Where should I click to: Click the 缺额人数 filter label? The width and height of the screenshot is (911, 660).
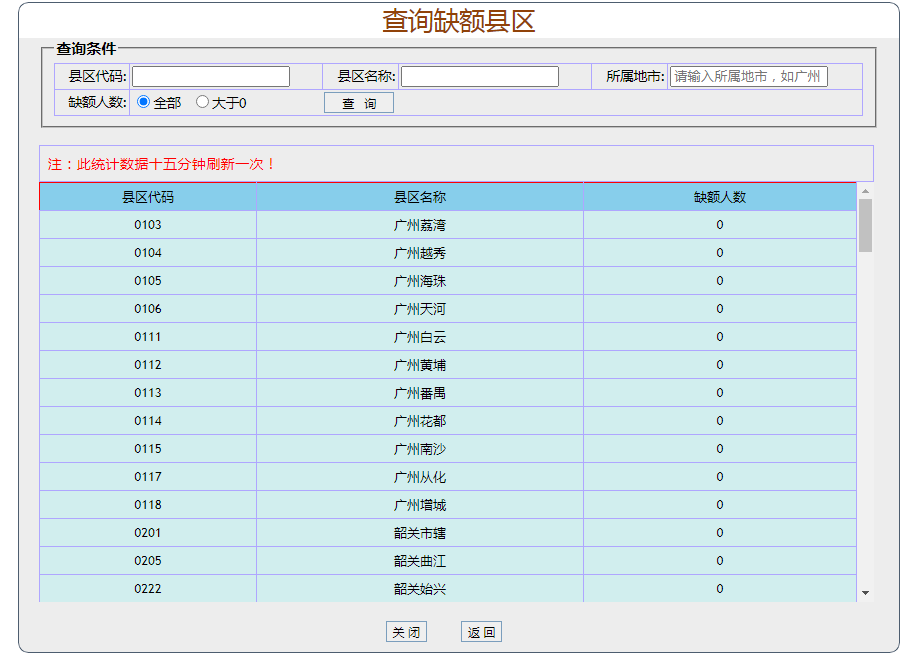point(97,102)
